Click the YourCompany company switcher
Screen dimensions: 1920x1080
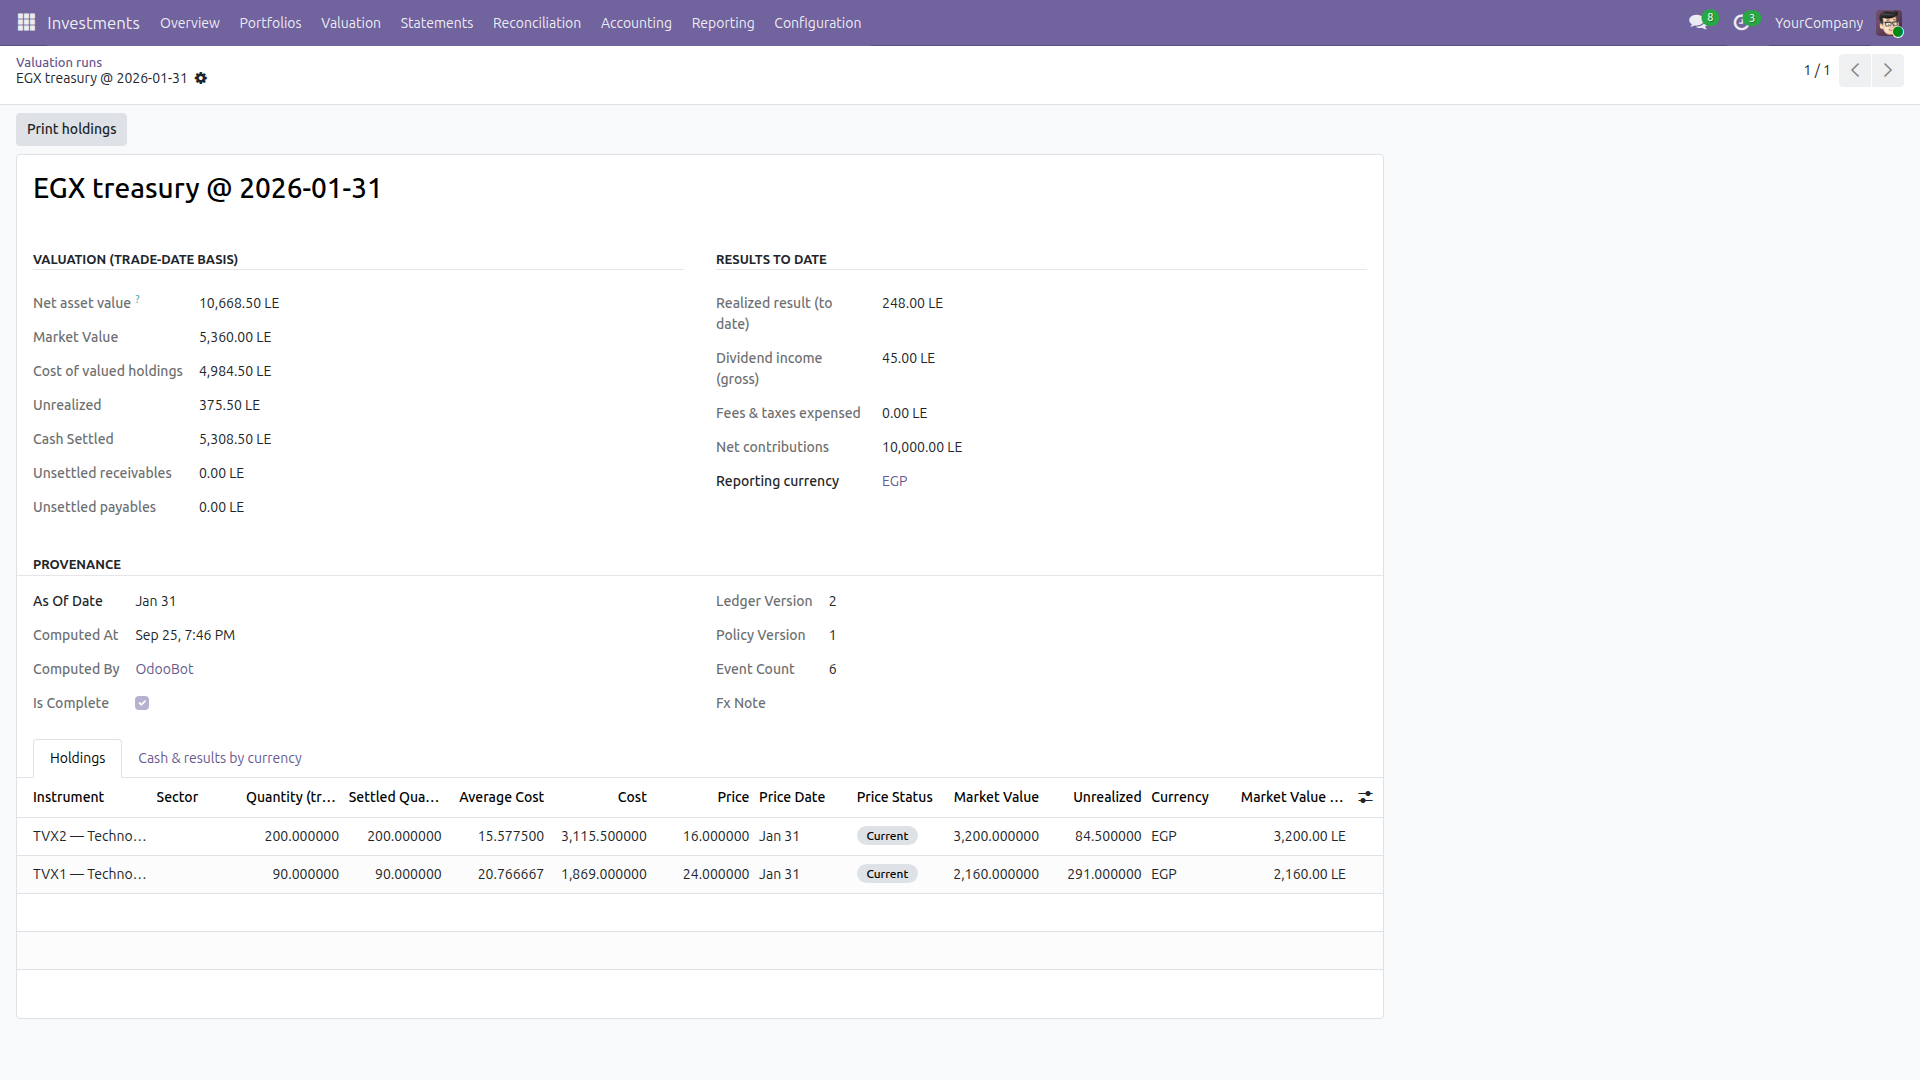(1819, 22)
